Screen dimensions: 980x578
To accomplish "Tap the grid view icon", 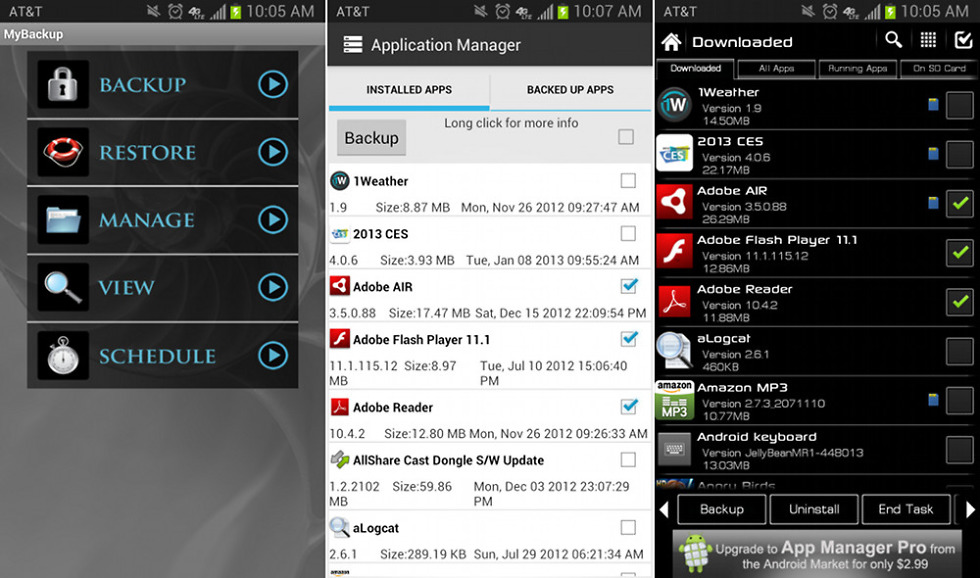I will pyautogui.click(x=928, y=40).
